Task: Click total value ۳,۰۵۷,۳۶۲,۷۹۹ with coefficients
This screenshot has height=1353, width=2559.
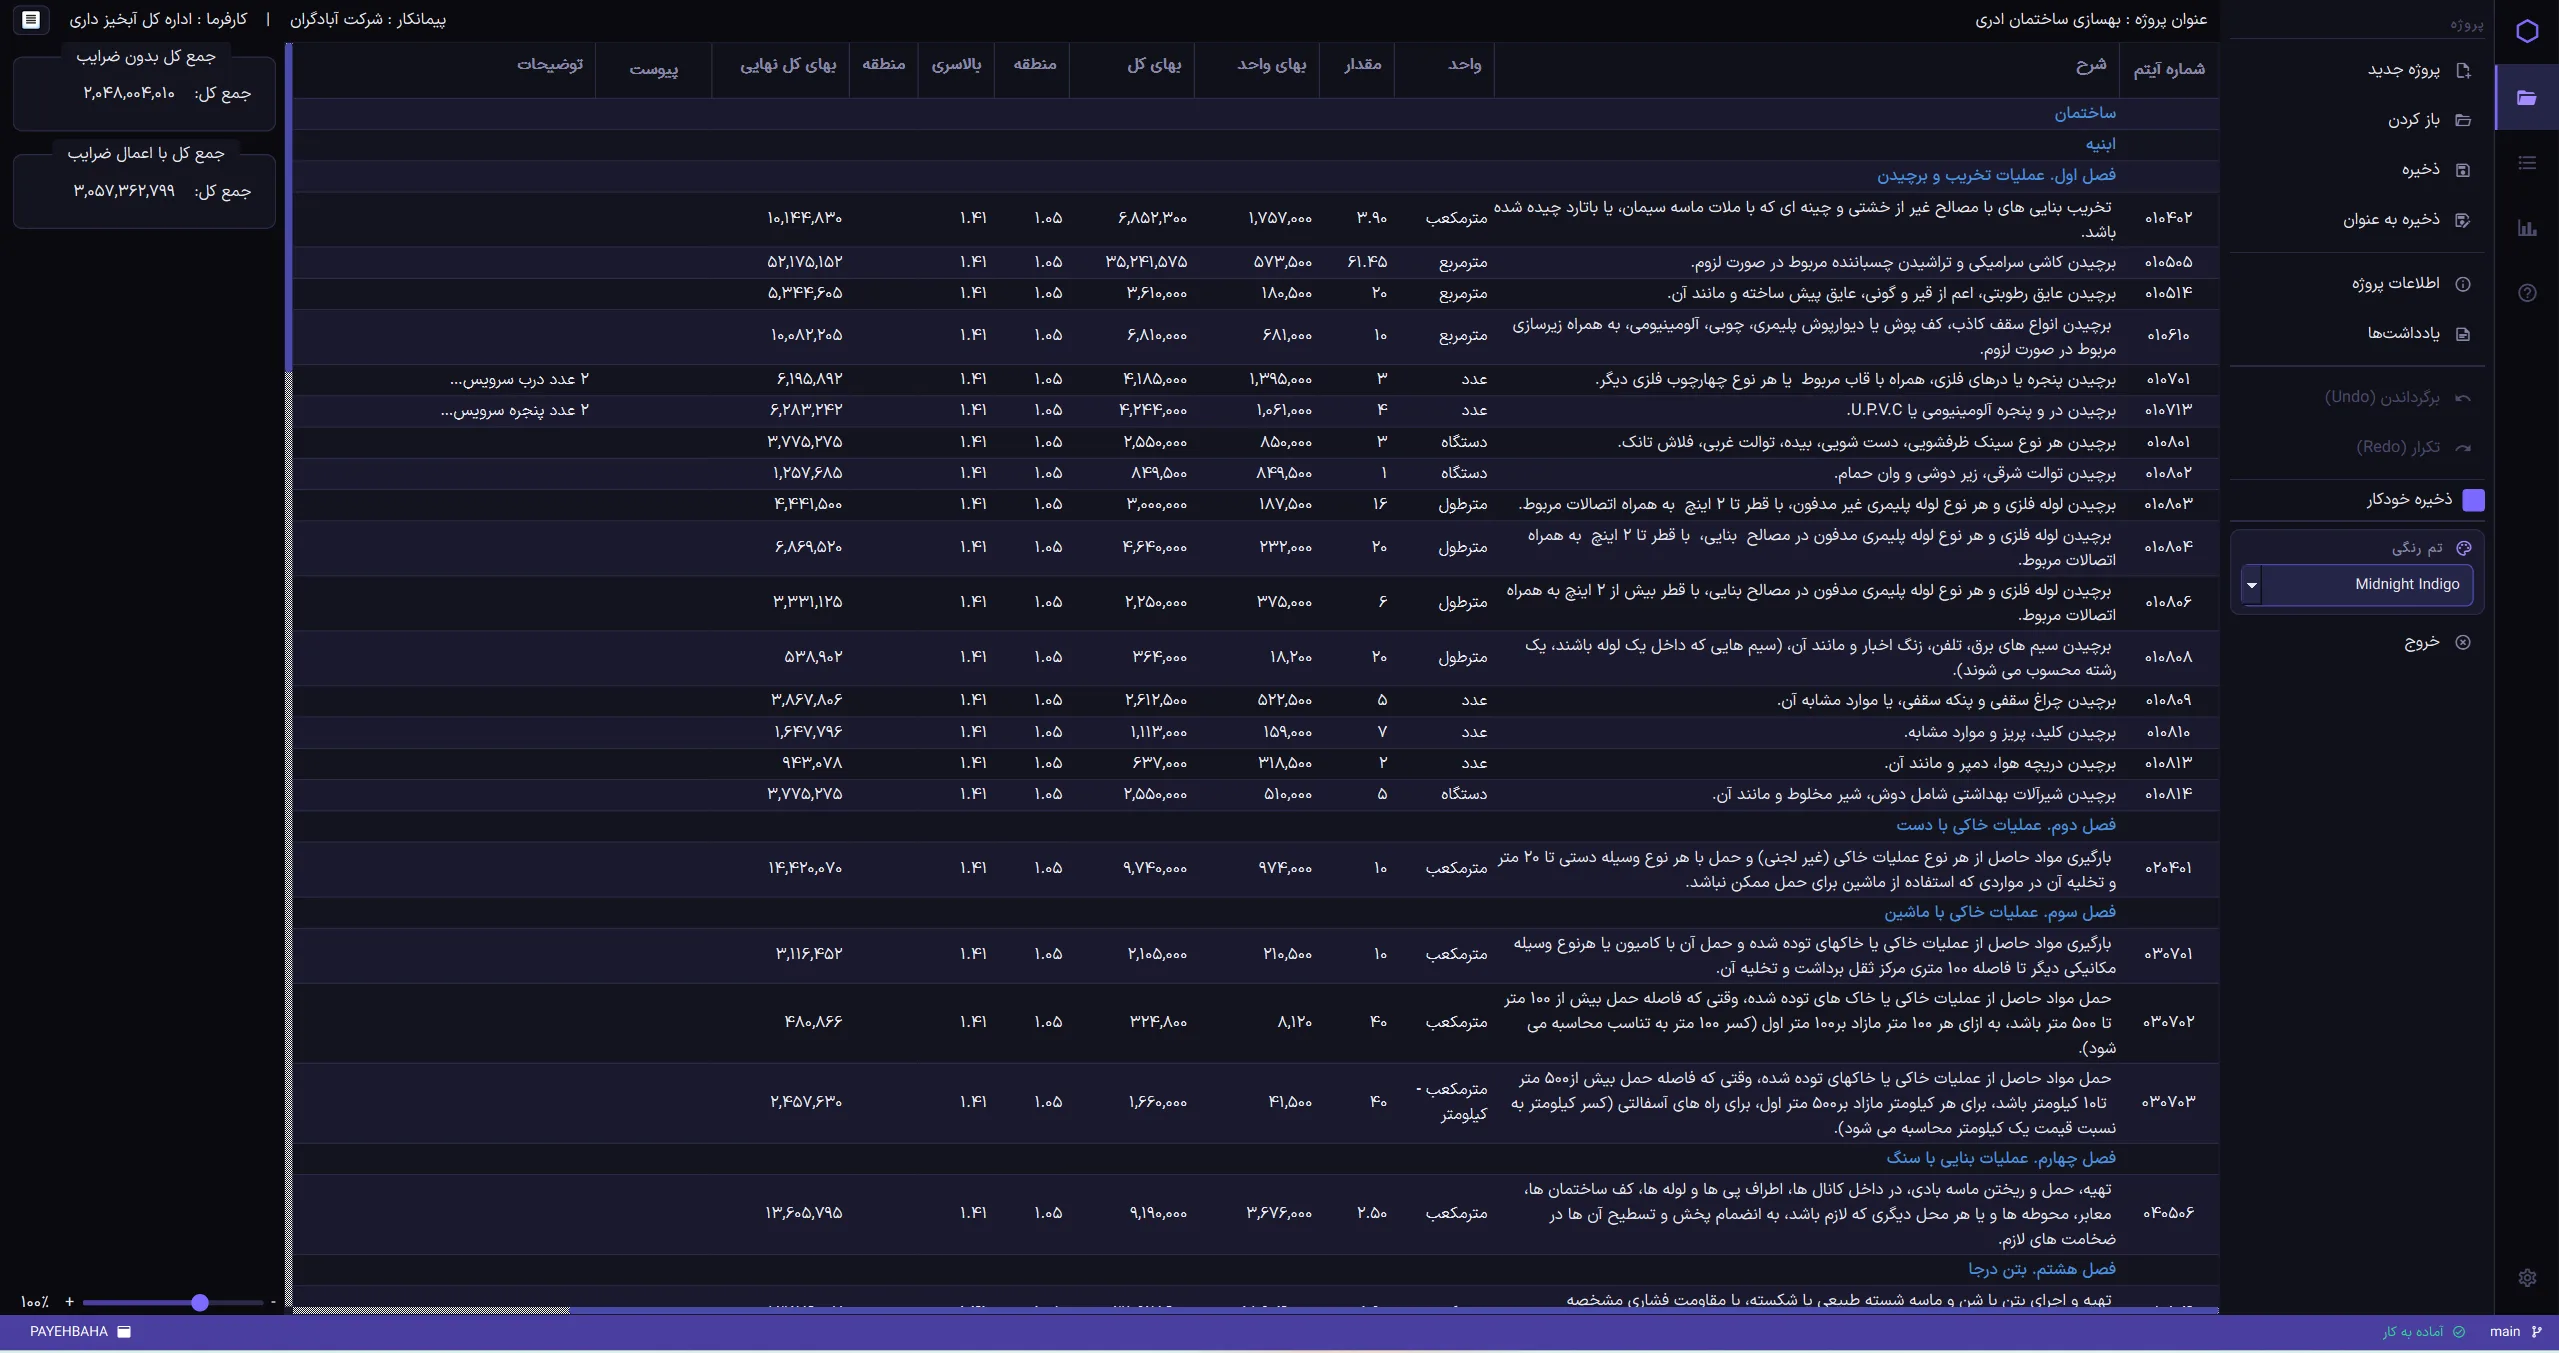Action: [x=124, y=192]
